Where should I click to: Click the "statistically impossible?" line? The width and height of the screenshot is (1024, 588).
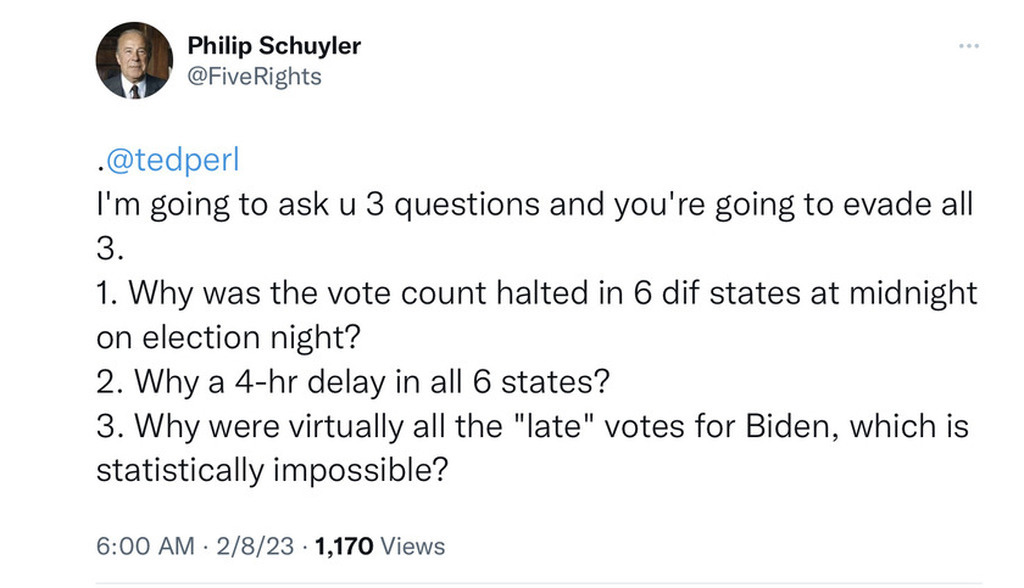270,470
